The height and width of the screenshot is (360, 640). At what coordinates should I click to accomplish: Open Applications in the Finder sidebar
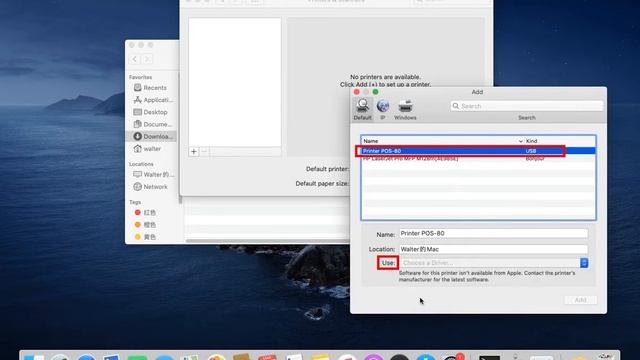(152, 100)
